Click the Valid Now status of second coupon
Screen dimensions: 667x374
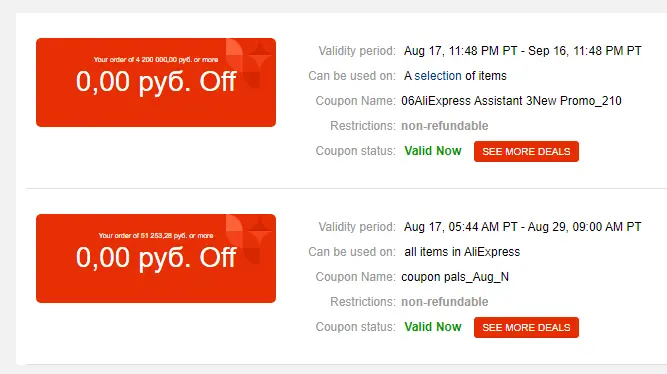click(433, 327)
